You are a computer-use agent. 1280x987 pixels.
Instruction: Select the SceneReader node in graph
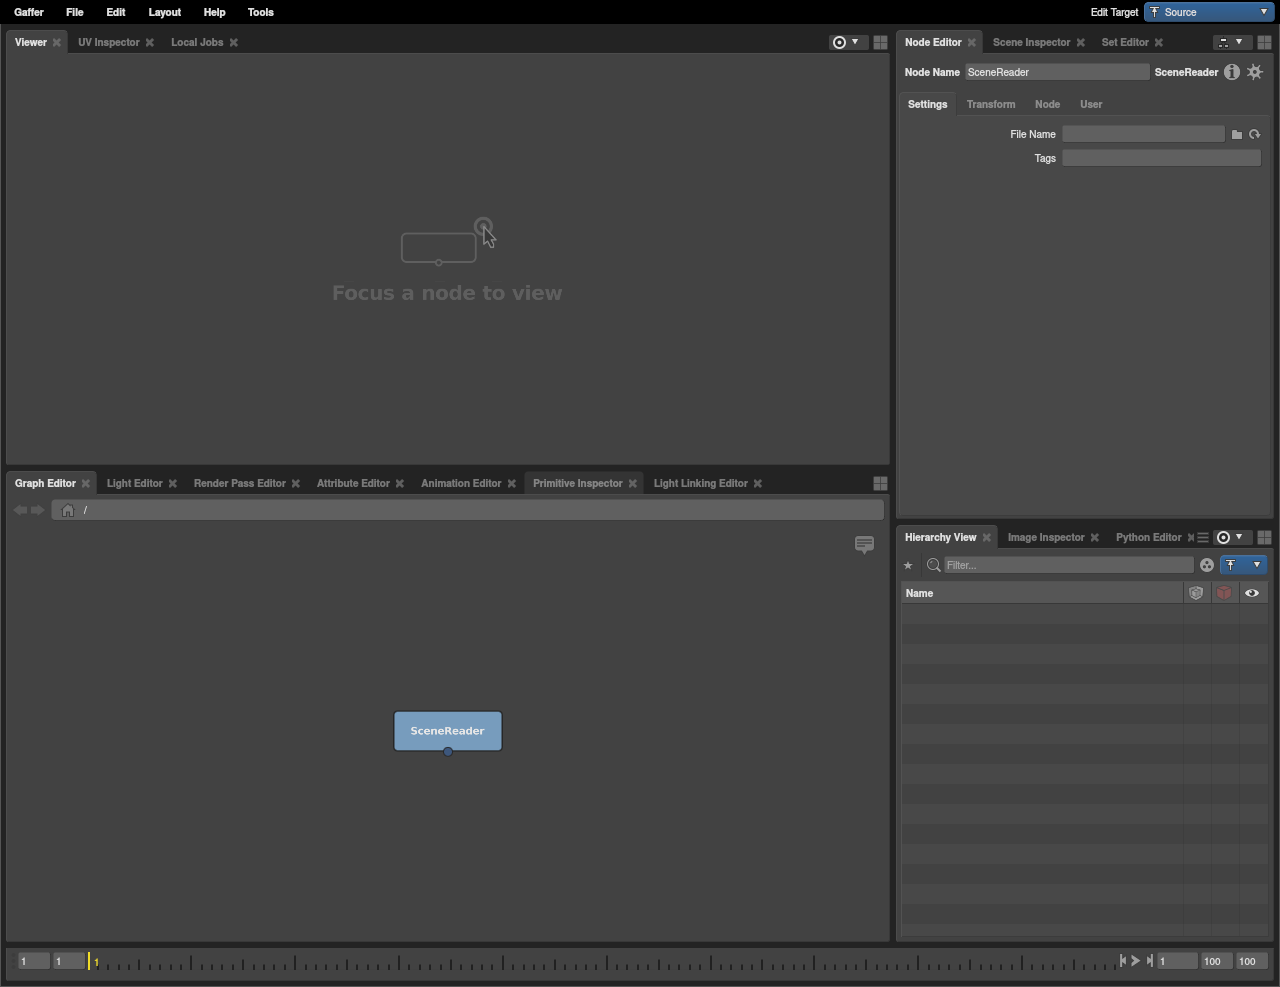tap(448, 731)
